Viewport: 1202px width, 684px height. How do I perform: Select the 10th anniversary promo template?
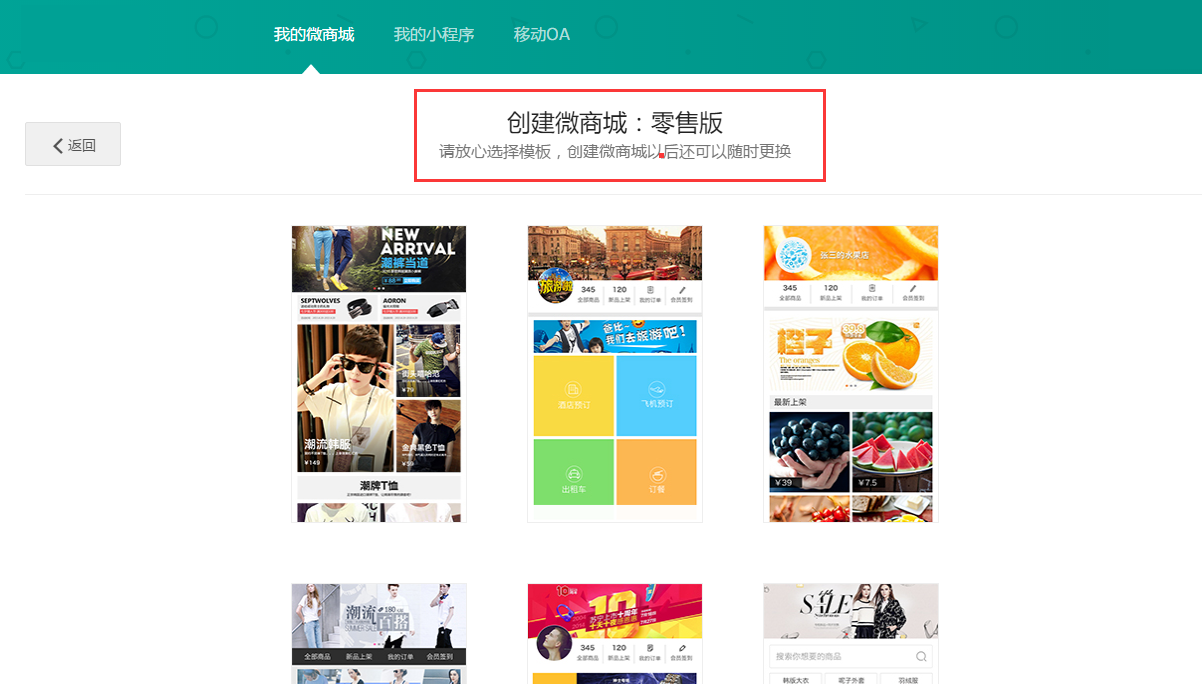point(615,632)
